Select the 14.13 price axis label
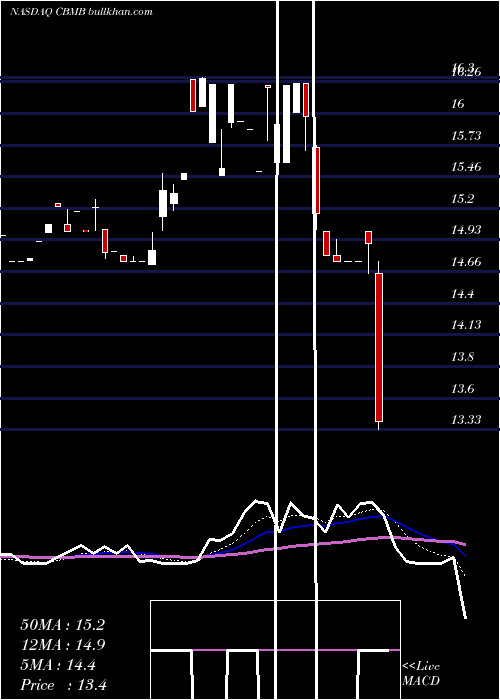500x700 pixels. (466, 325)
